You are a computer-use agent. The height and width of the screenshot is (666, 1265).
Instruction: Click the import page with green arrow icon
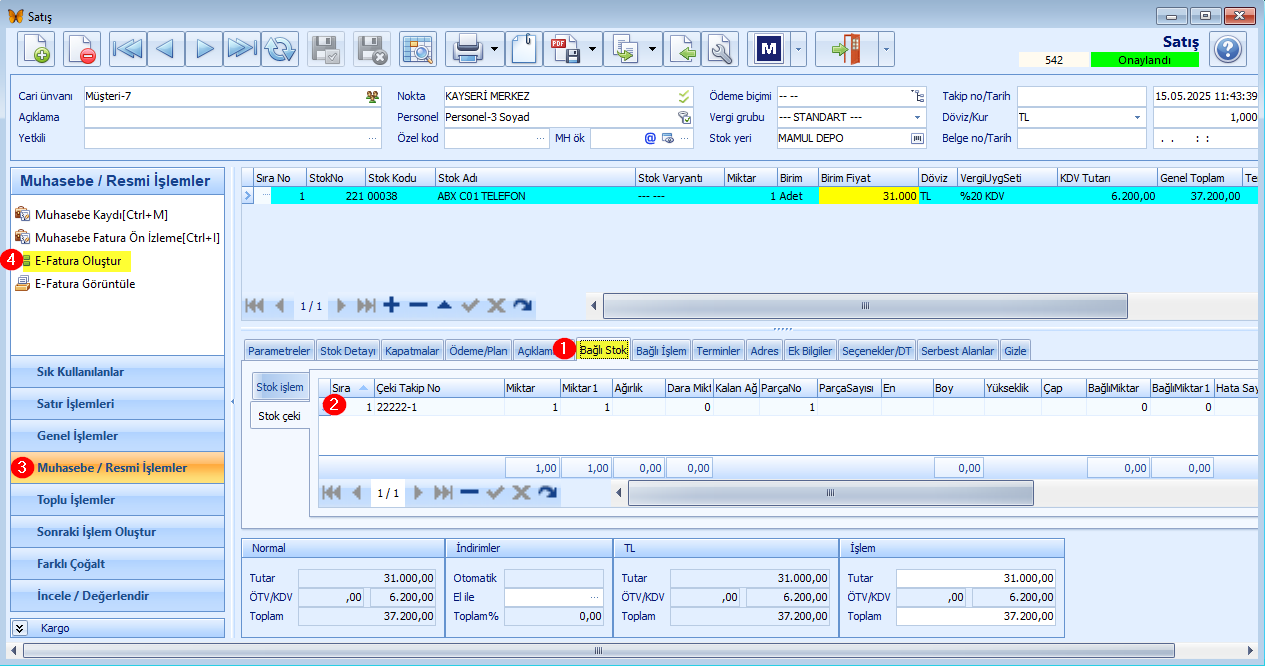click(x=682, y=48)
